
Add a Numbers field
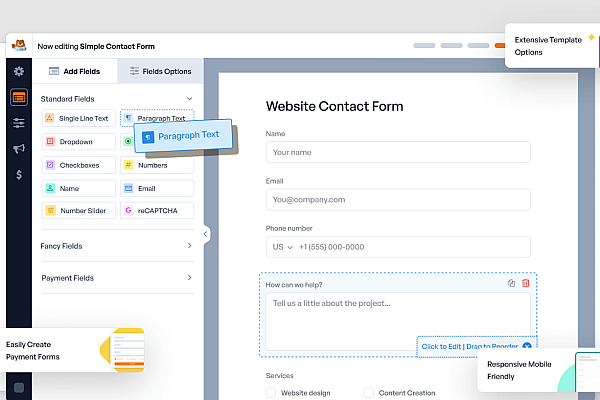(x=157, y=165)
